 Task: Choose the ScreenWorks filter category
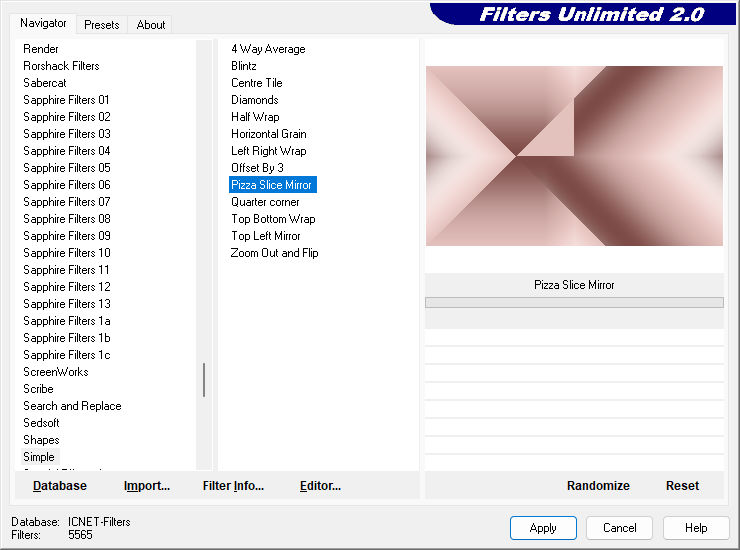click(56, 372)
